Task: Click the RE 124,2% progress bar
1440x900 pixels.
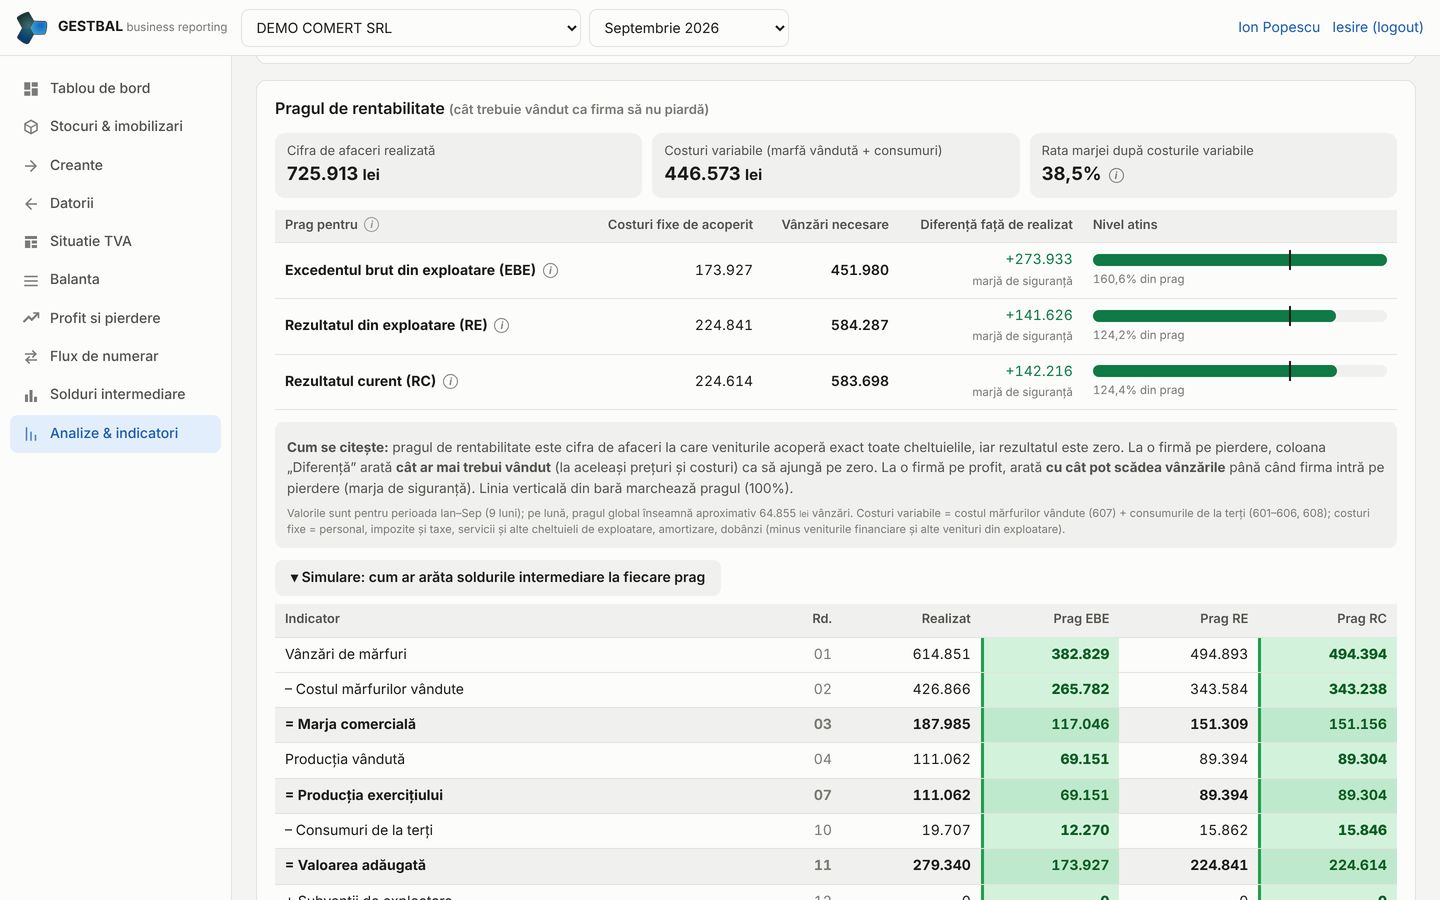Action: (x=1240, y=316)
